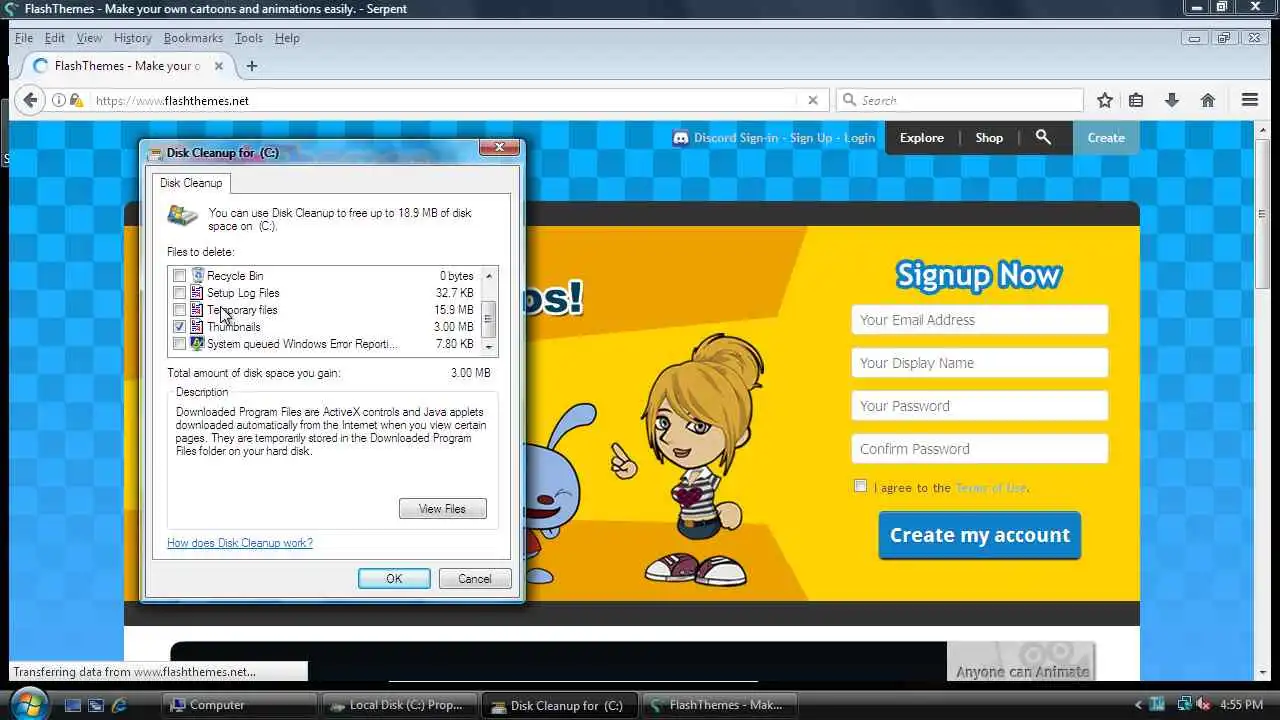Open the browser hamburger menu
This screenshot has height=720, width=1280.
click(1250, 100)
